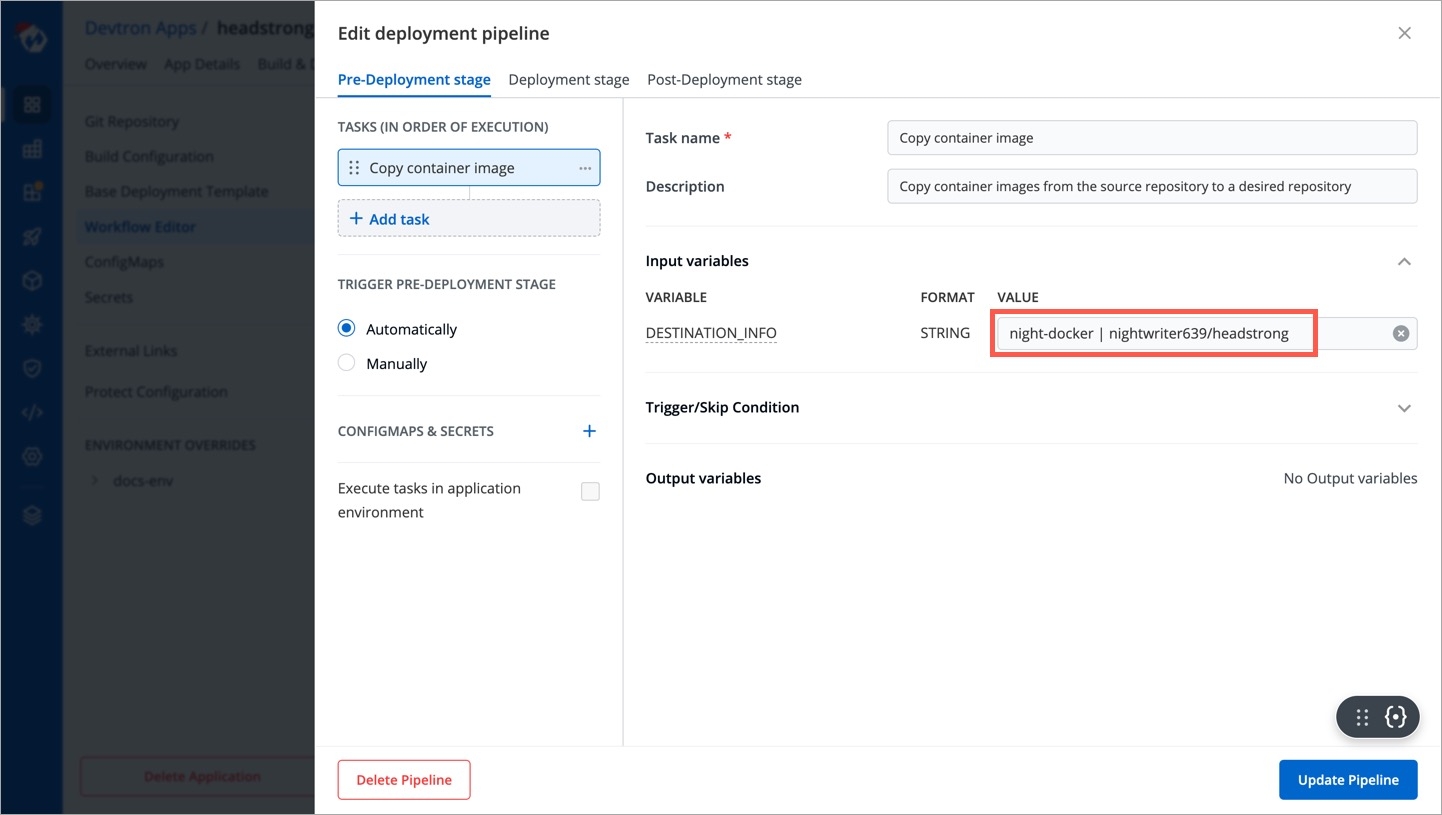
Task: Click the floating widget drag handle dots
Action: pos(1362,717)
